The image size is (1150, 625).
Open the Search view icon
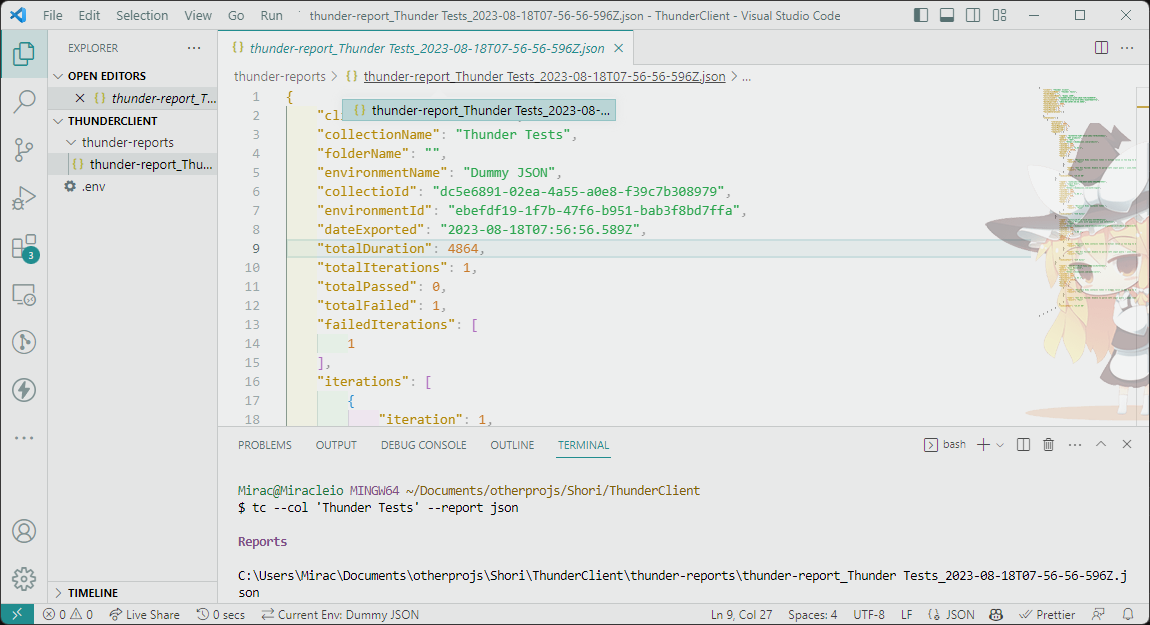[x=24, y=101]
